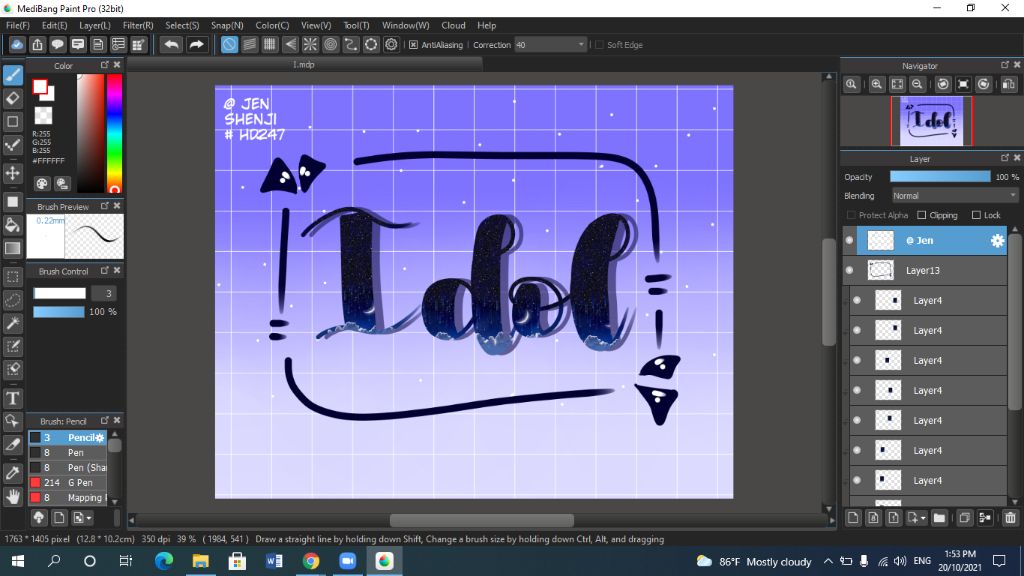Zoom out using Navigator magnifier minus
This screenshot has height=576, width=1024.
coord(918,84)
